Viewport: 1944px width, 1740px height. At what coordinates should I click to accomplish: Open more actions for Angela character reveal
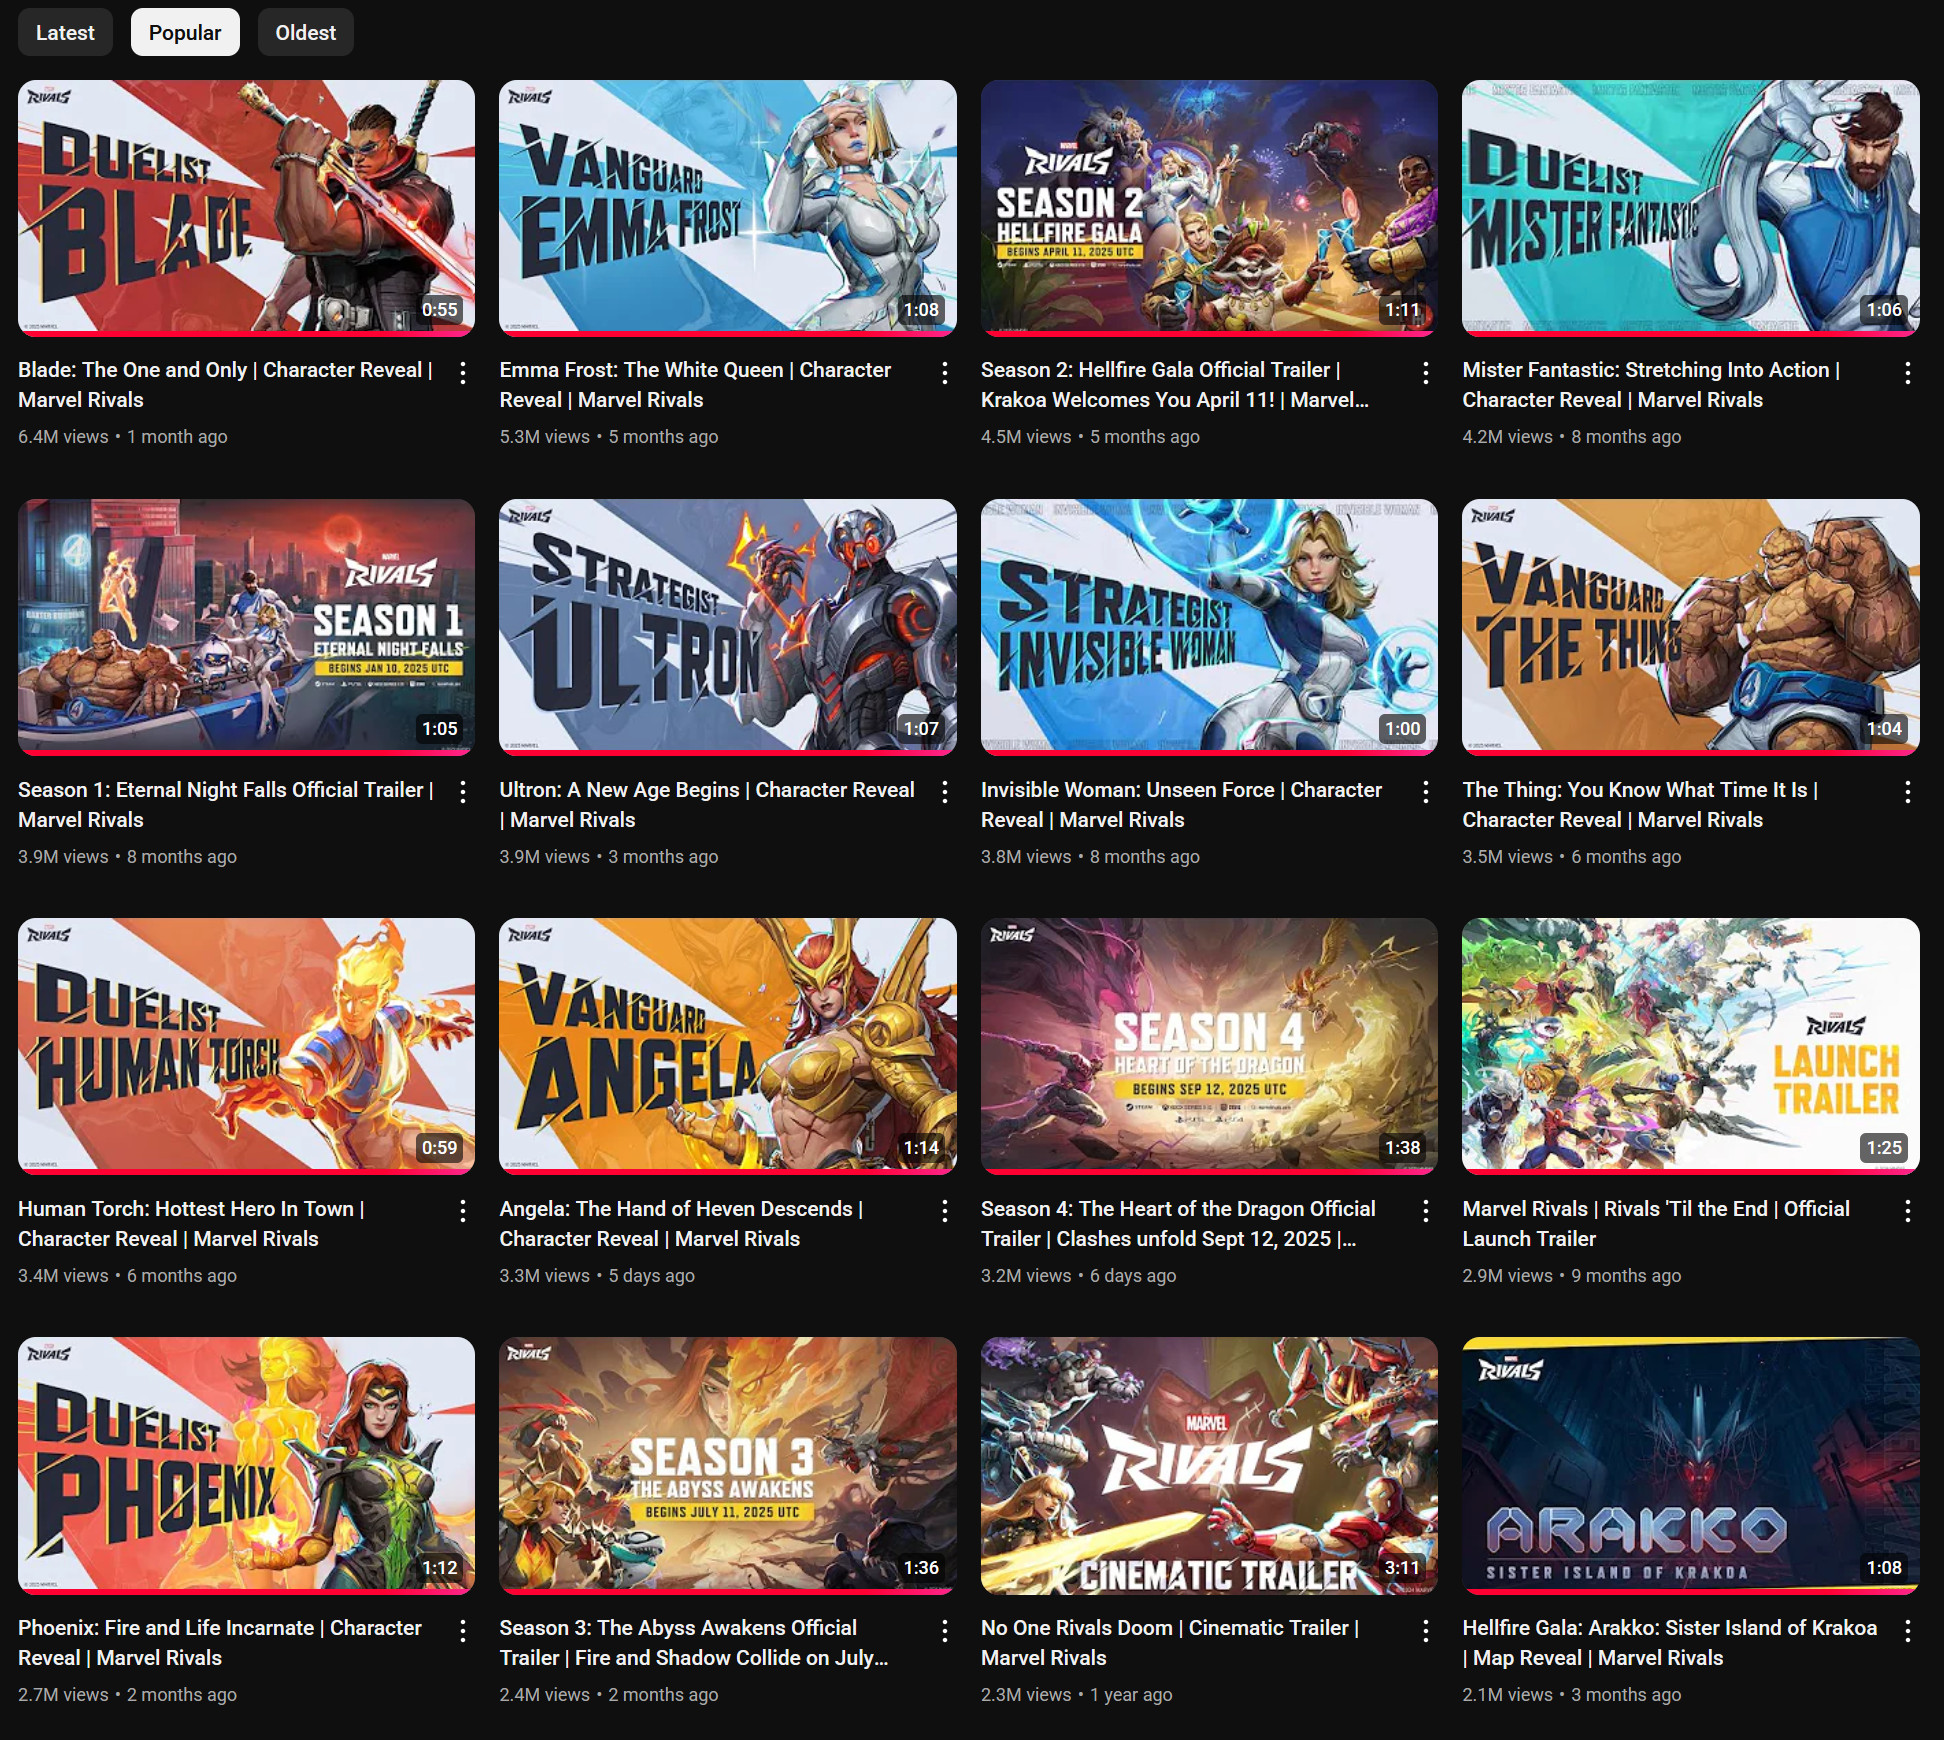pyautogui.click(x=944, y=1211)
